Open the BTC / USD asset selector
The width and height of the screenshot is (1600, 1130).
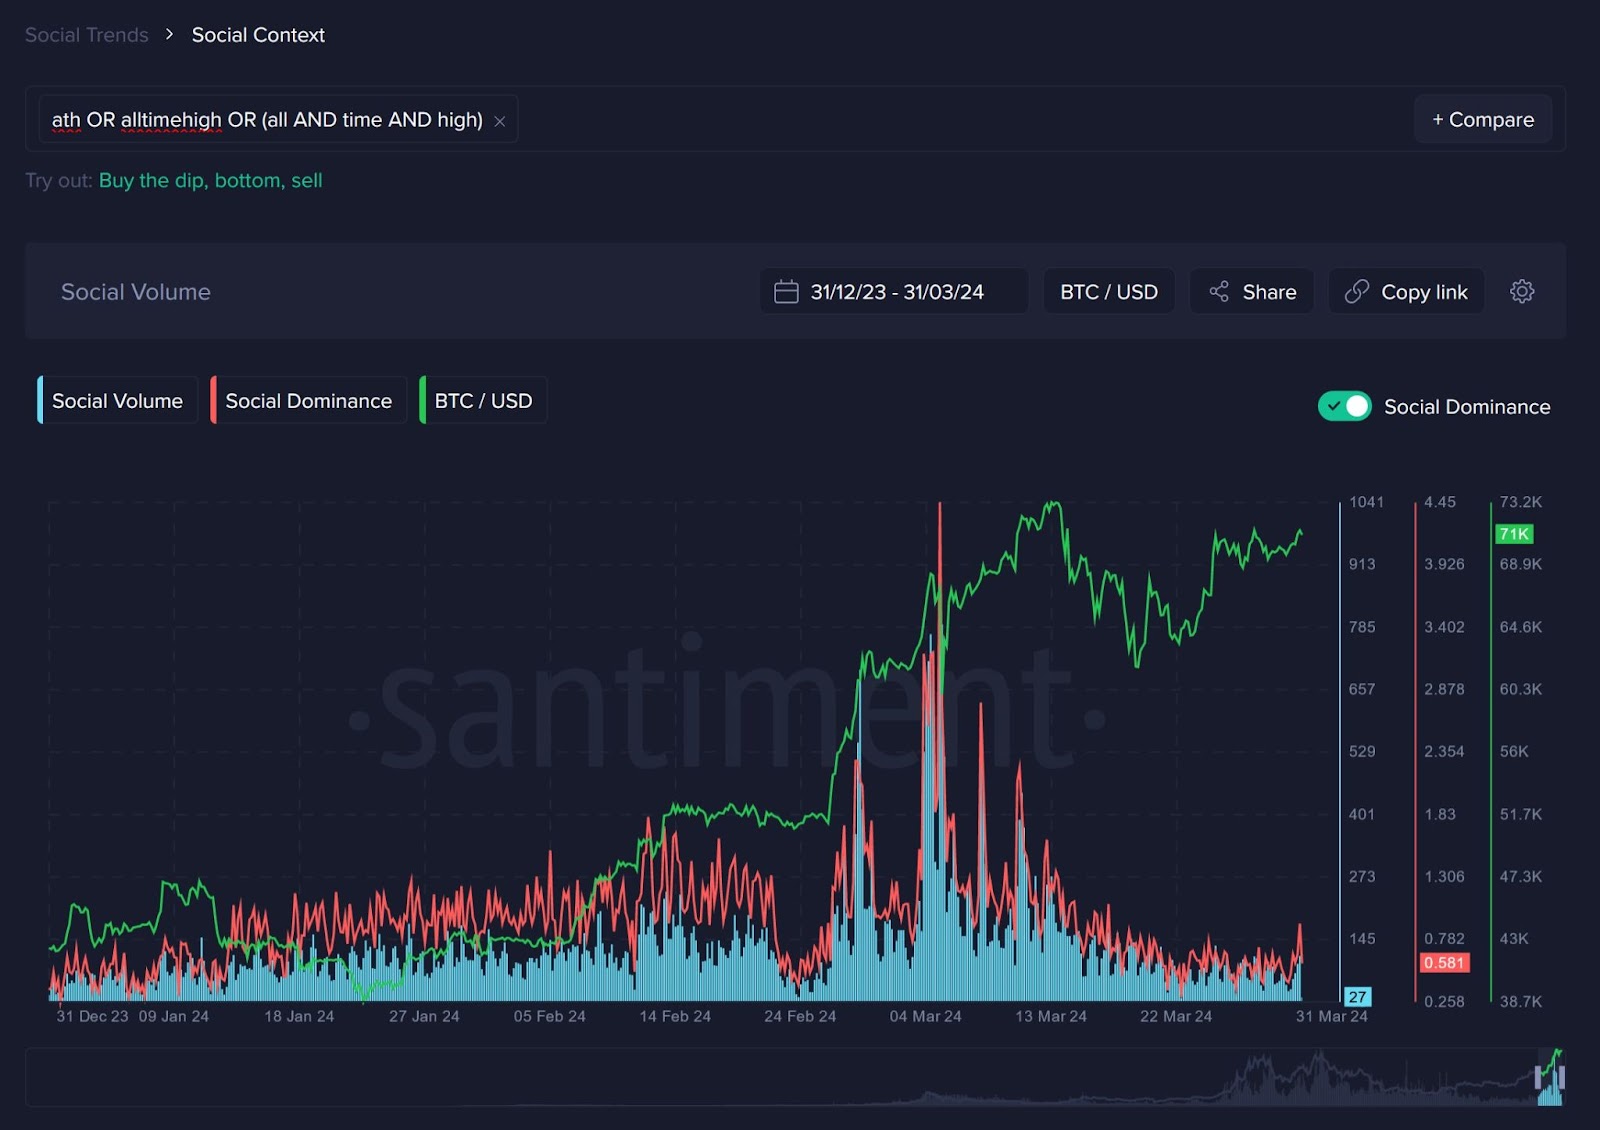(1109, 291)
